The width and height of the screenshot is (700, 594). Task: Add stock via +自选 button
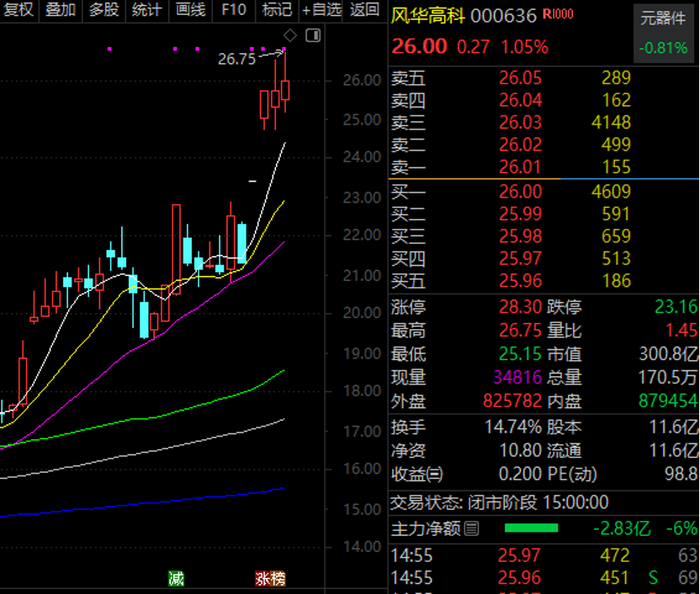(321, 10)
